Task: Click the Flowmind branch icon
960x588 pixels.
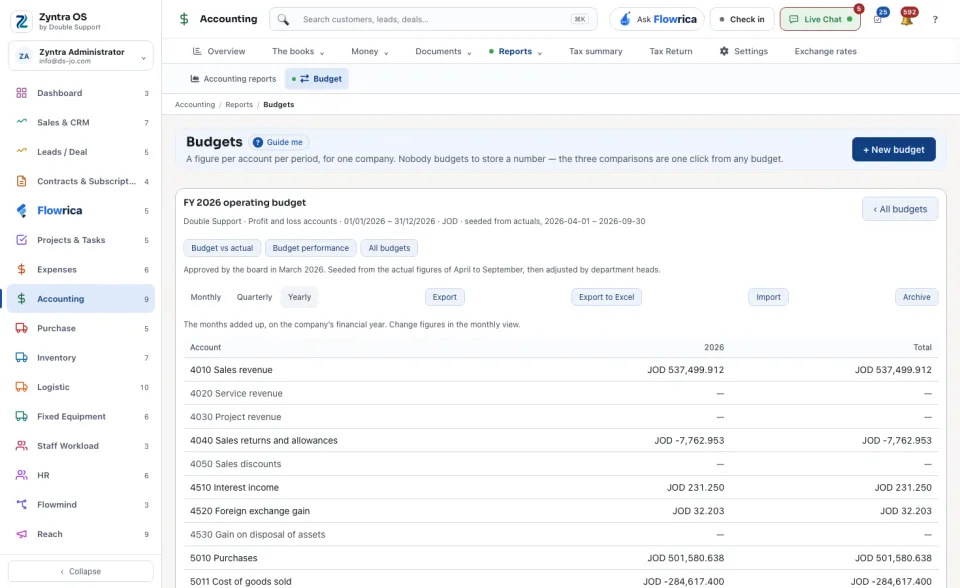Action: (x=21, y=505)
